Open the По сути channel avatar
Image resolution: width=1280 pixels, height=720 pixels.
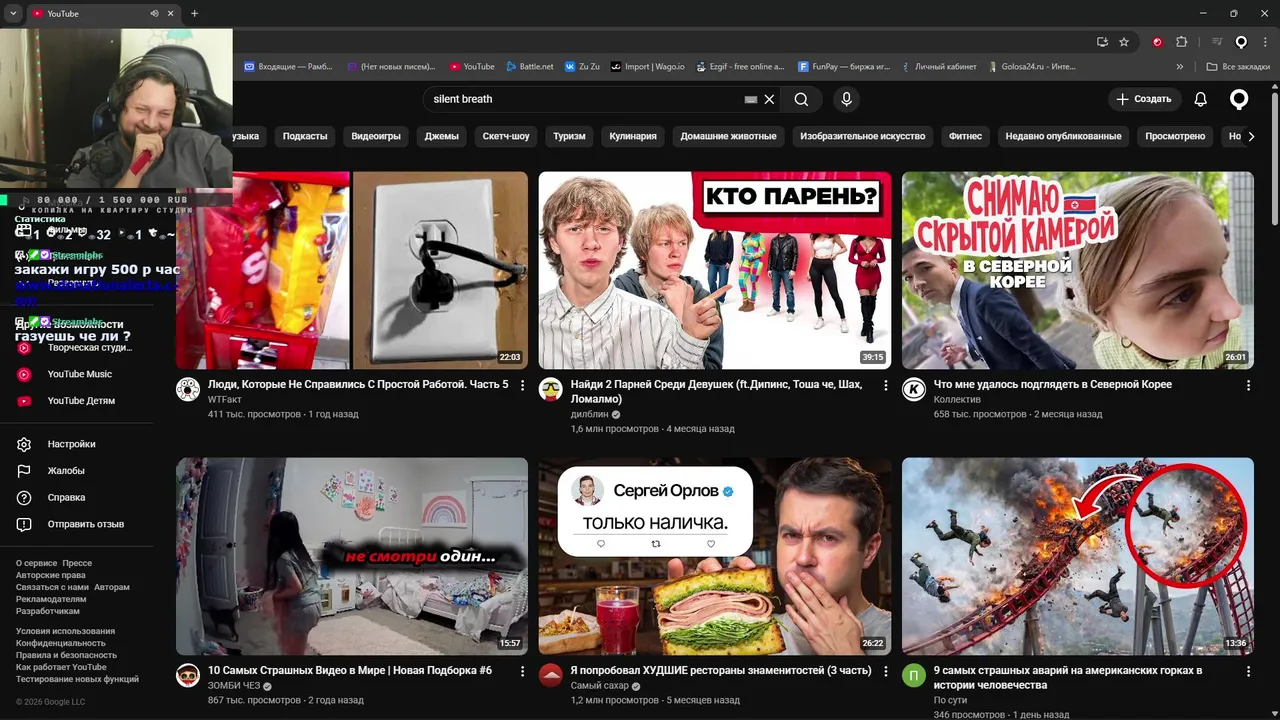914,675
